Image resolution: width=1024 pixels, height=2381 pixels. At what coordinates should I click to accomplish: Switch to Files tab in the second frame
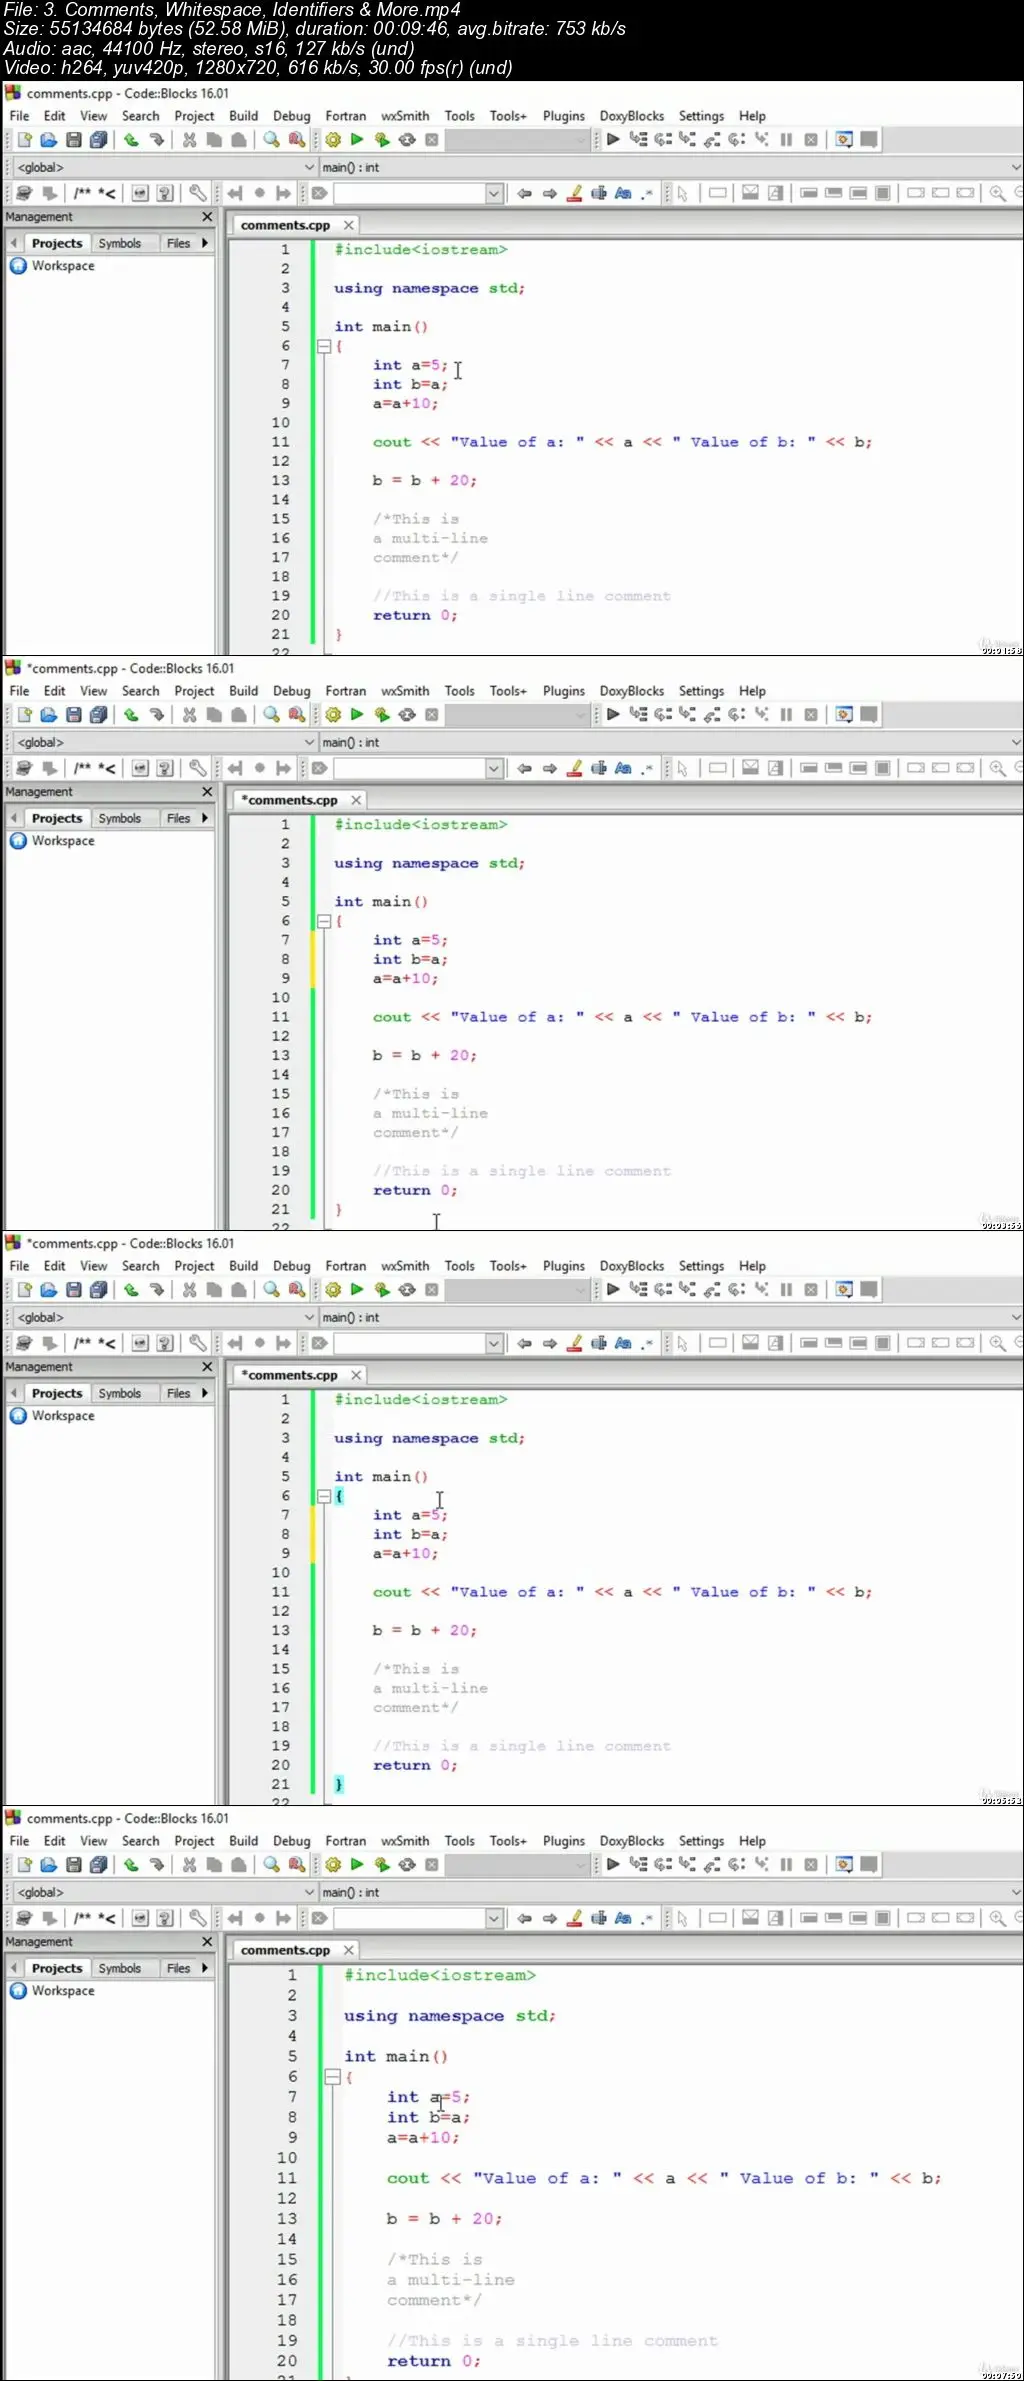tap(178, 818)
